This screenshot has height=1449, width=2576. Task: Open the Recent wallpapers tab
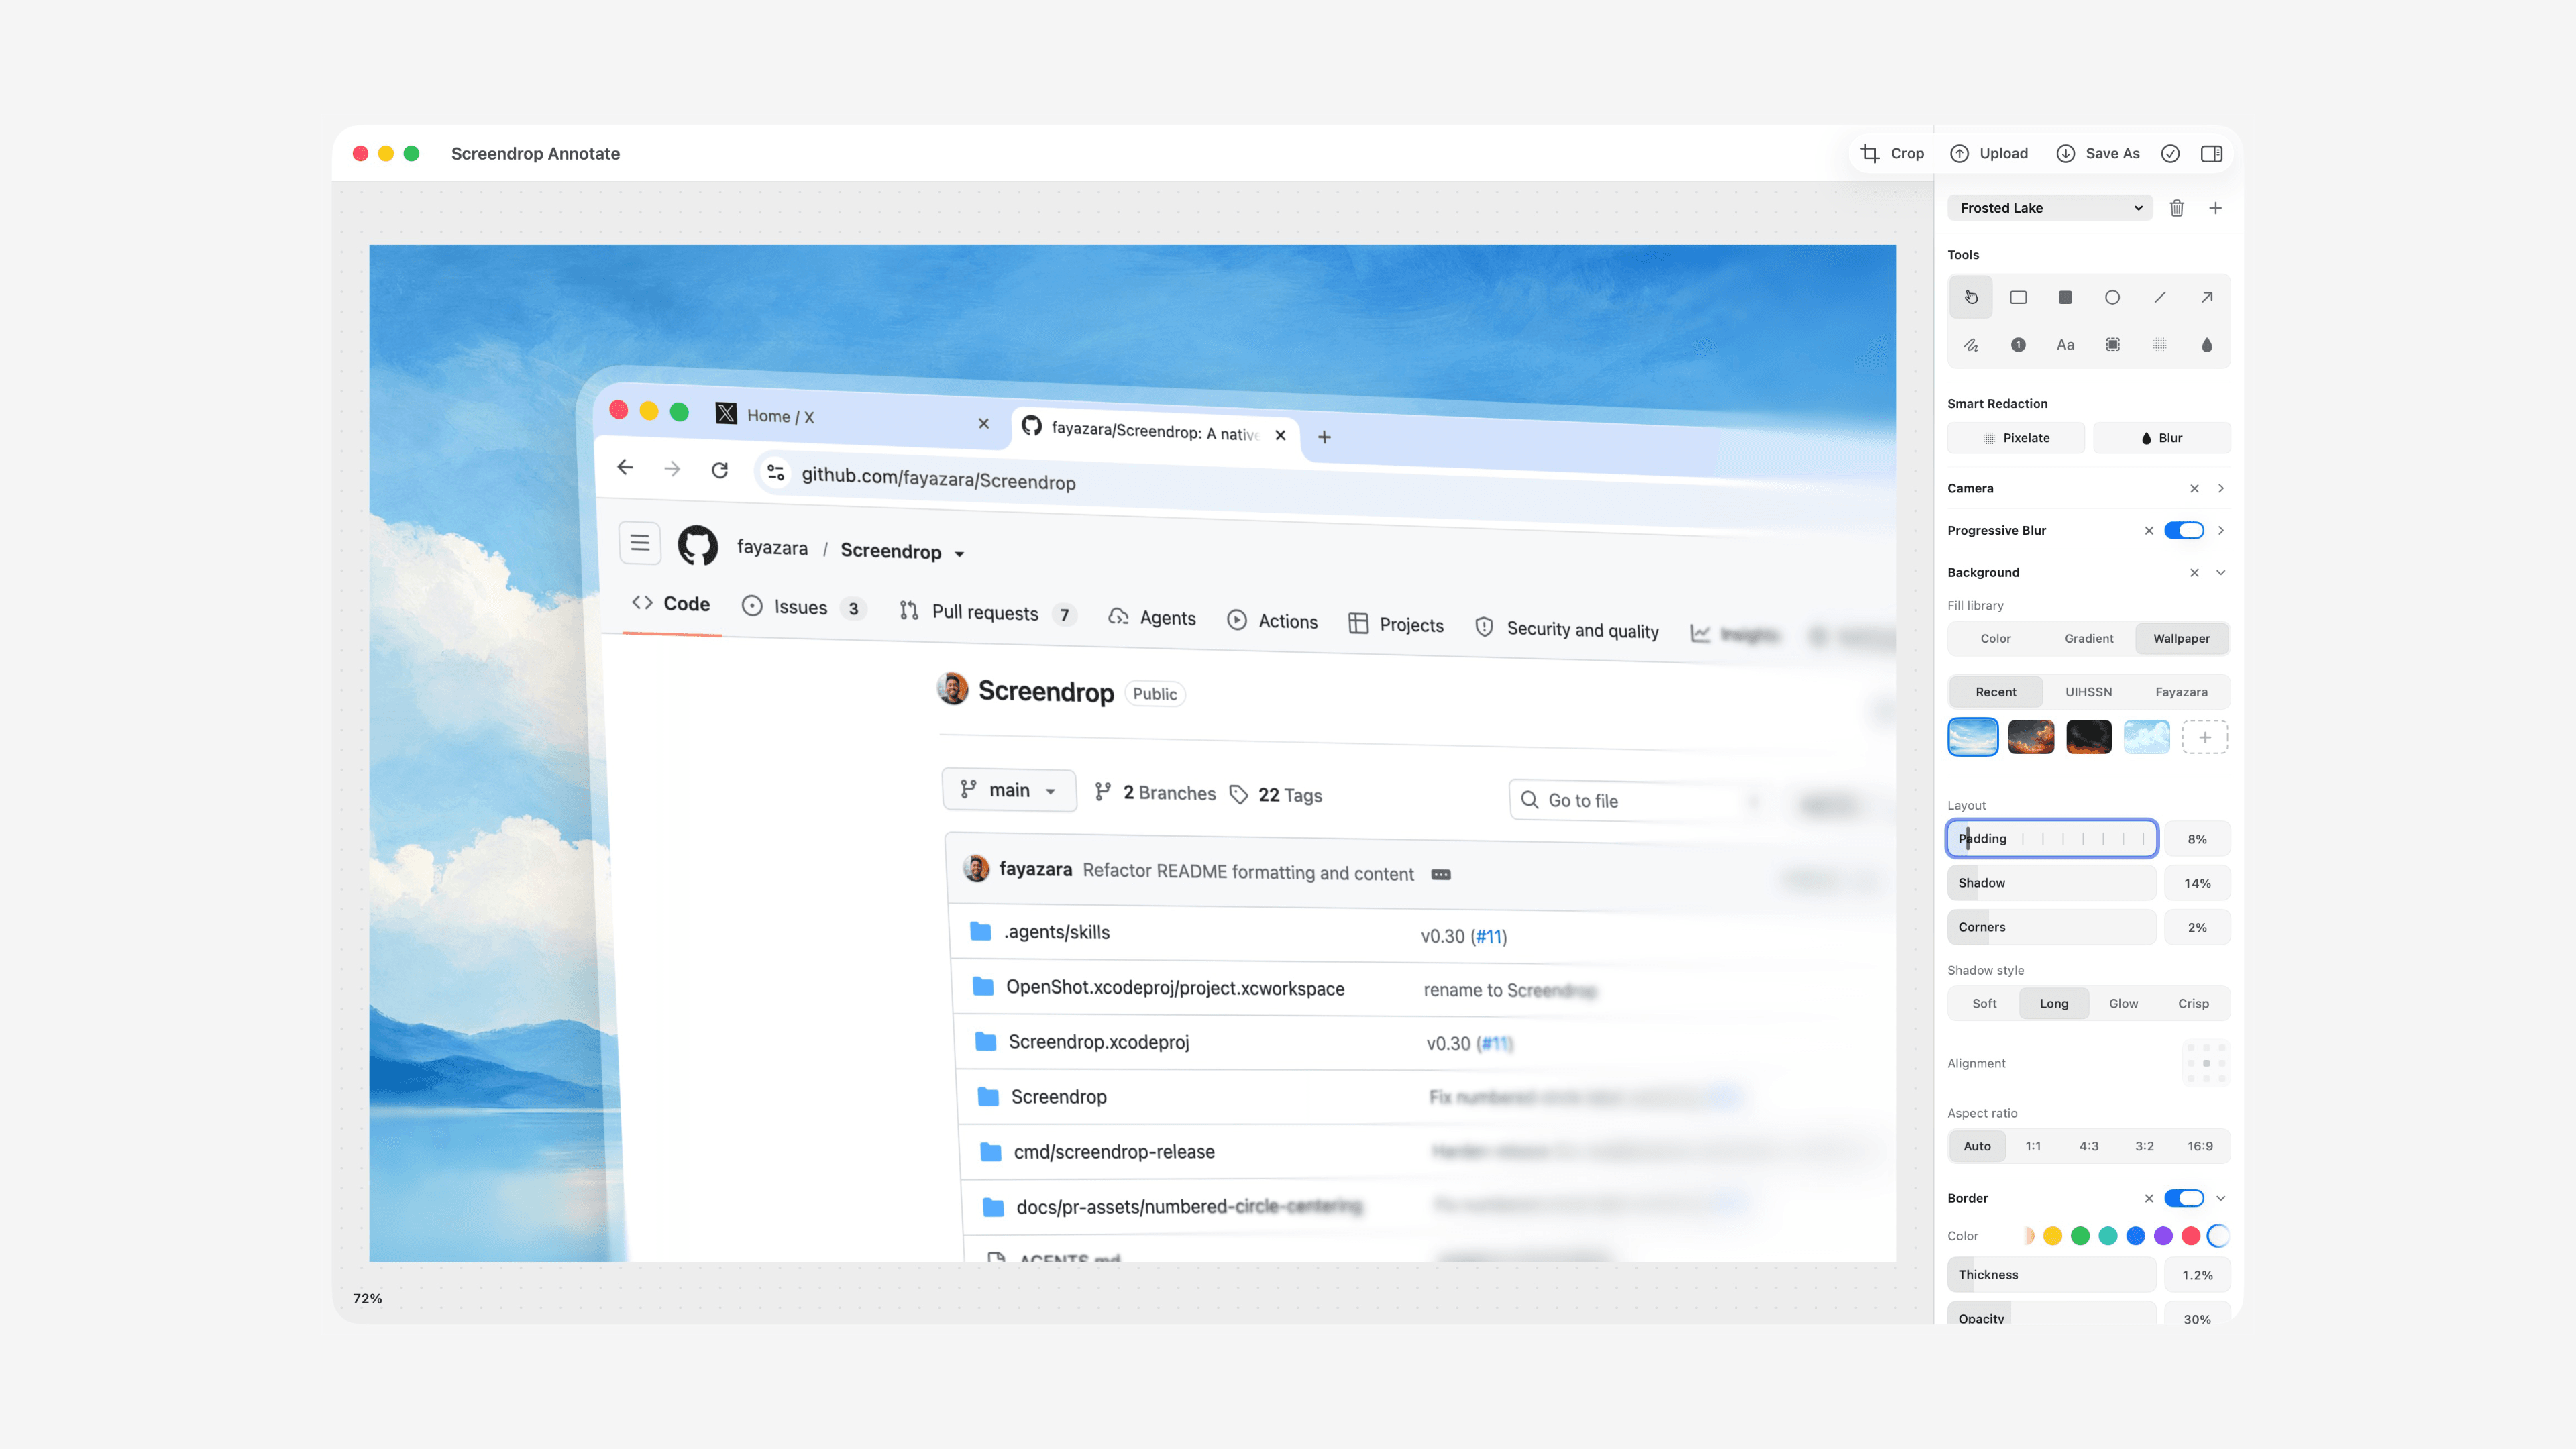[1996, 692]
